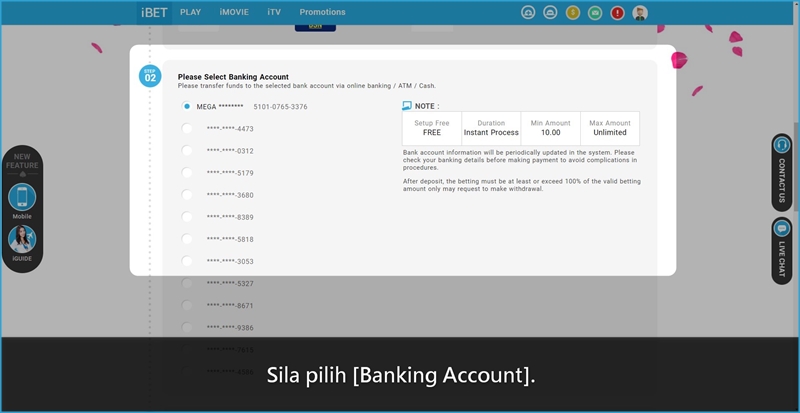Open the user profile avatar
Viewport: 800px width, 413px height.
click(640, 13)
